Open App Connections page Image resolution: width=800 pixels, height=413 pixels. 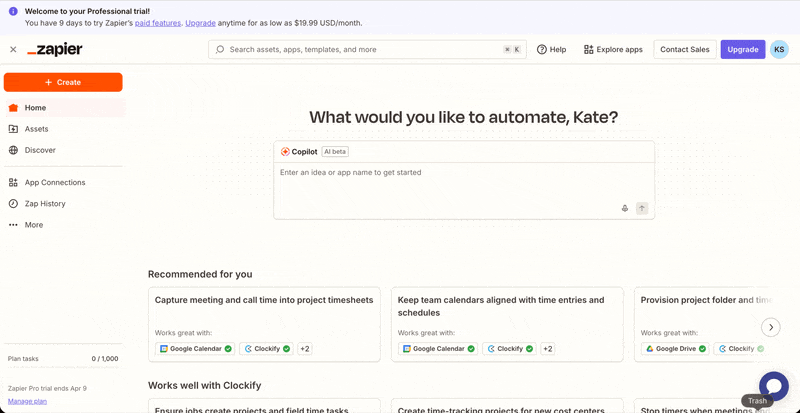(x=54, y=183)
